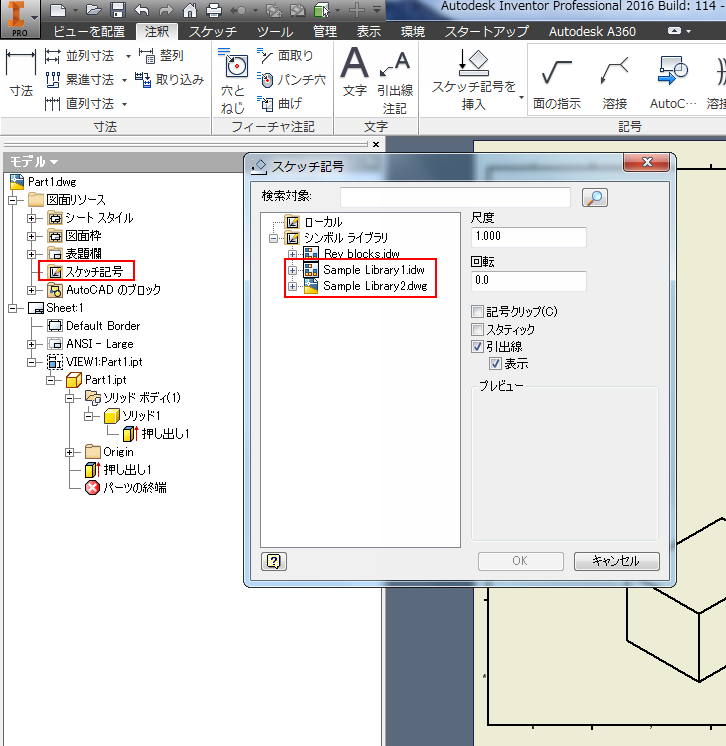
Task: Select the 寸法 dimension tool
Action: tap(21, 74)
